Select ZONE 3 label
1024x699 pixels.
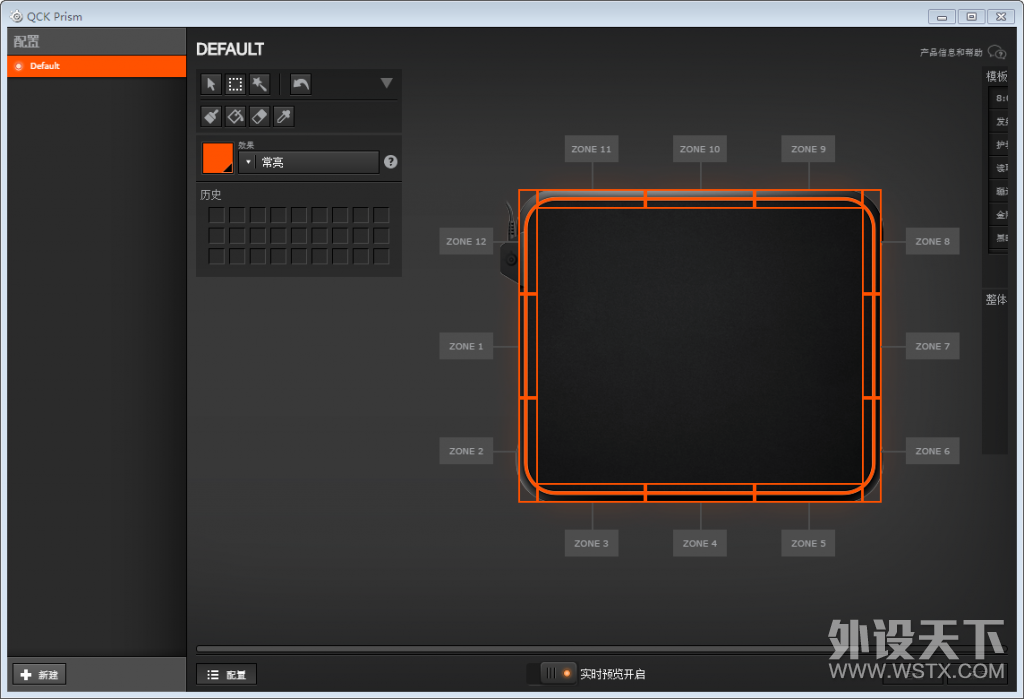point(592,543)
